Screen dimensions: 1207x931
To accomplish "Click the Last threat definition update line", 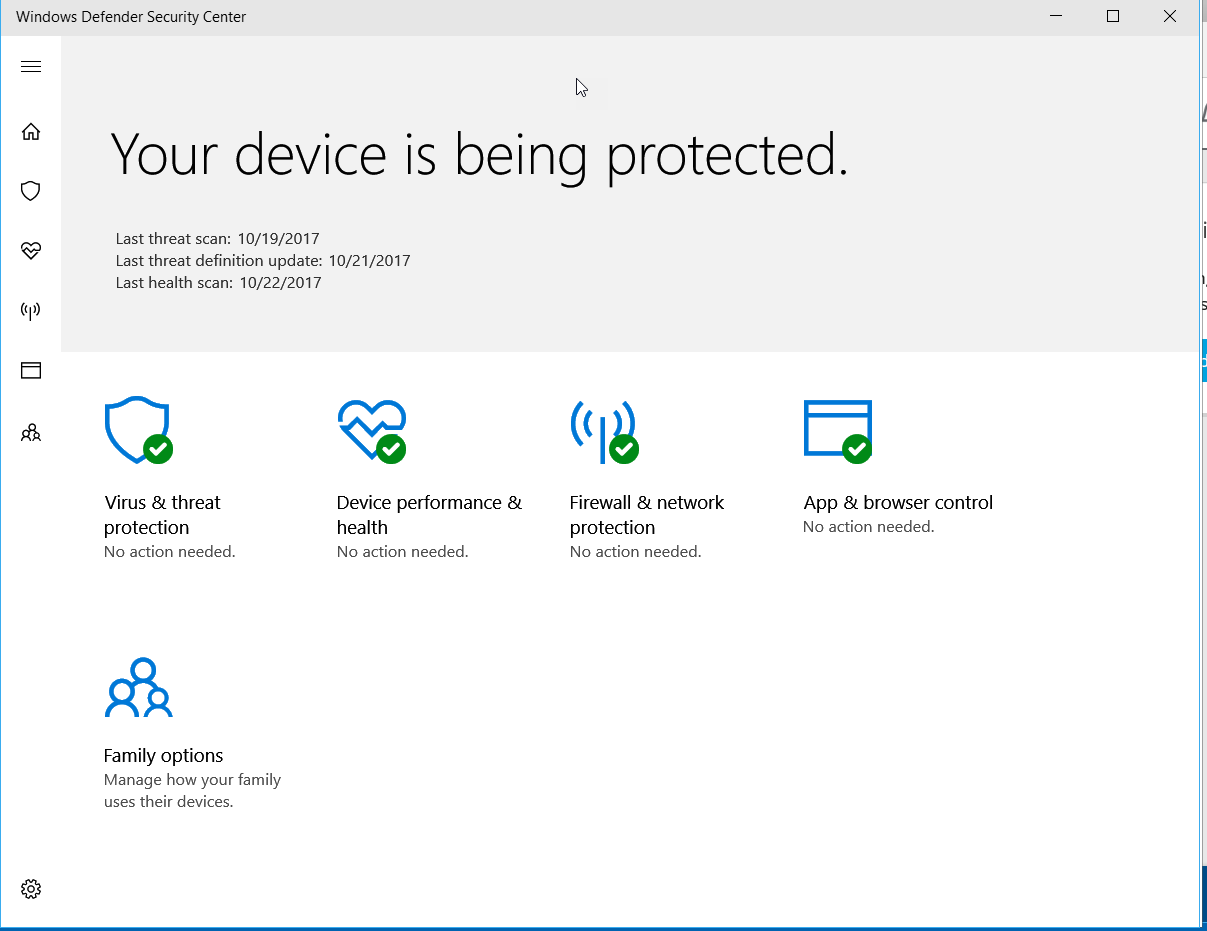I will click(263, 261).
